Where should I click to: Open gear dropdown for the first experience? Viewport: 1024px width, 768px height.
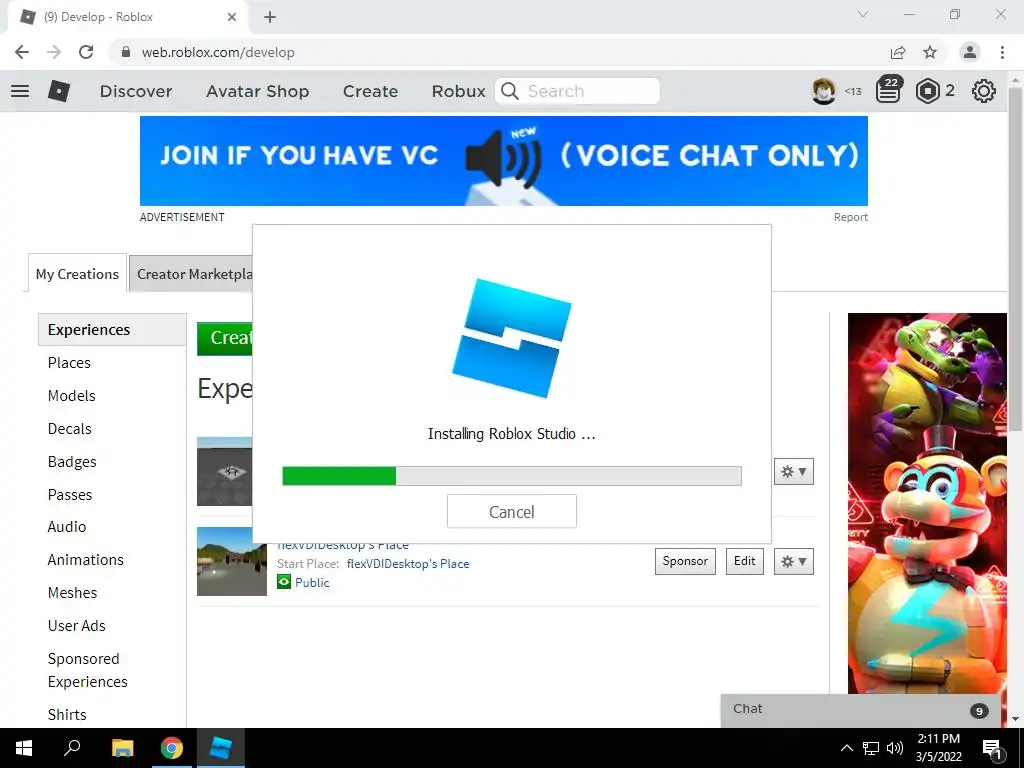(793, 472)
